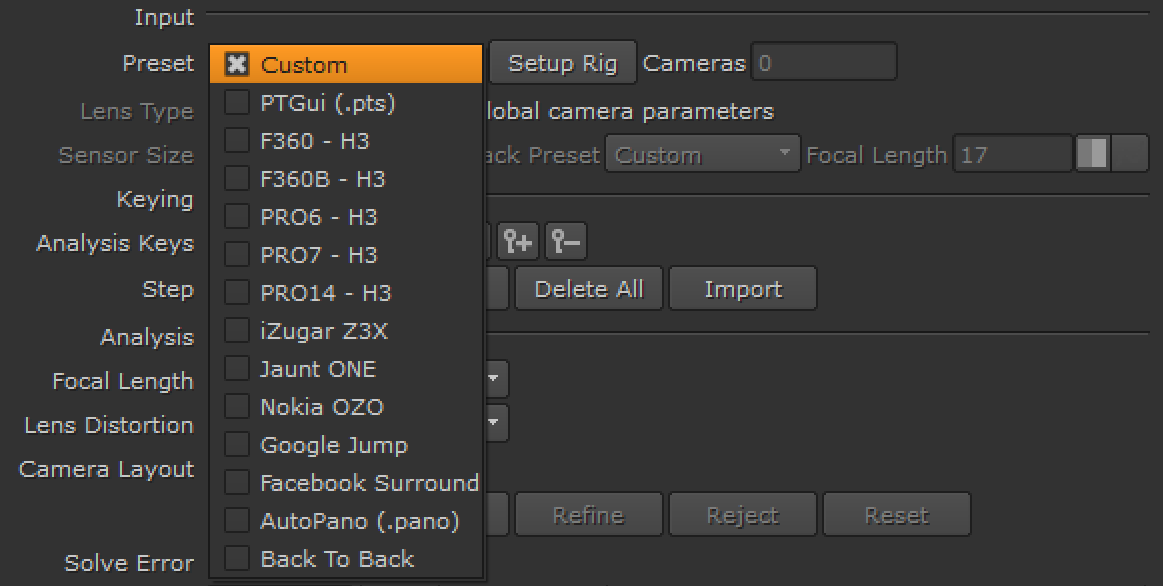Screen dimensions: 1163x586
Task: Click the Import button
Action: (743, 289)
